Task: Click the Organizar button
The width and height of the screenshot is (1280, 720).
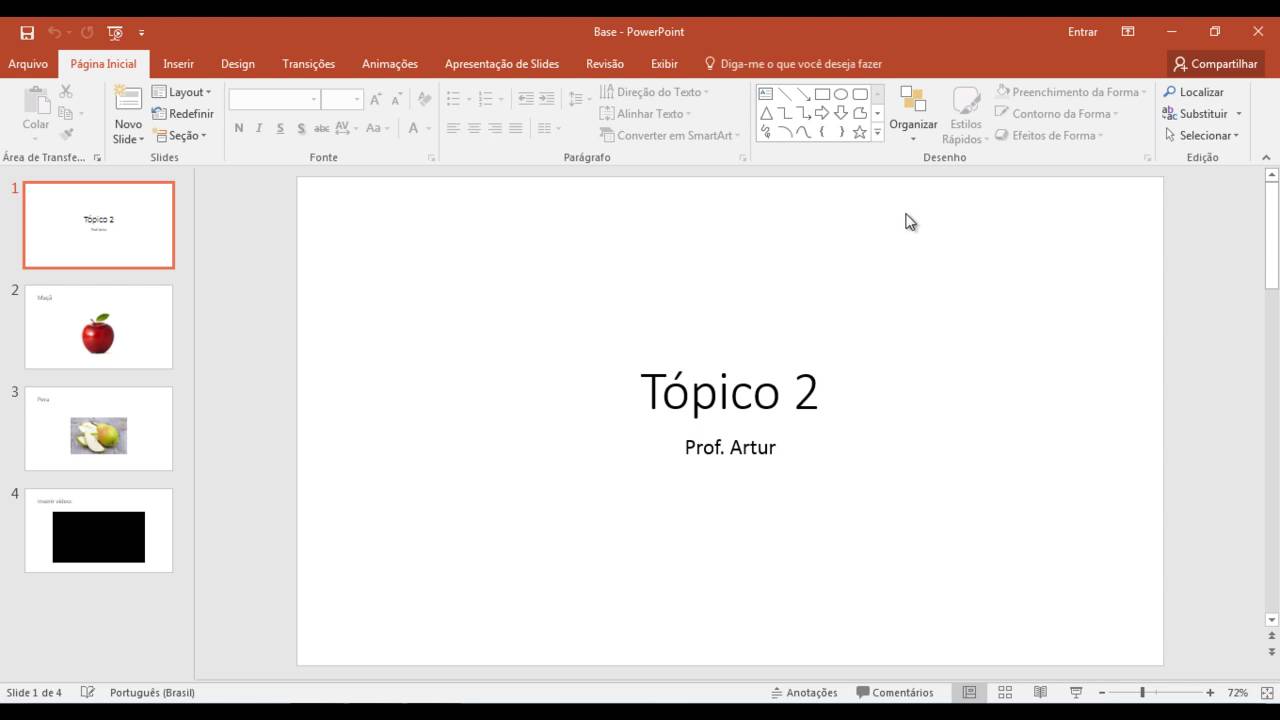Action: click(913, 114)
